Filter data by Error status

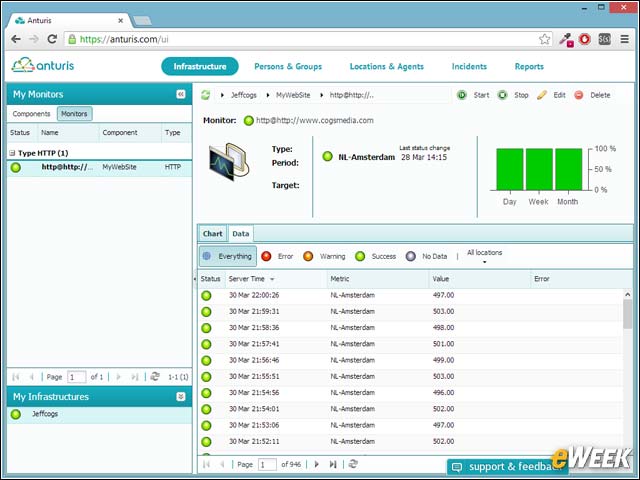tap(277, 256)
